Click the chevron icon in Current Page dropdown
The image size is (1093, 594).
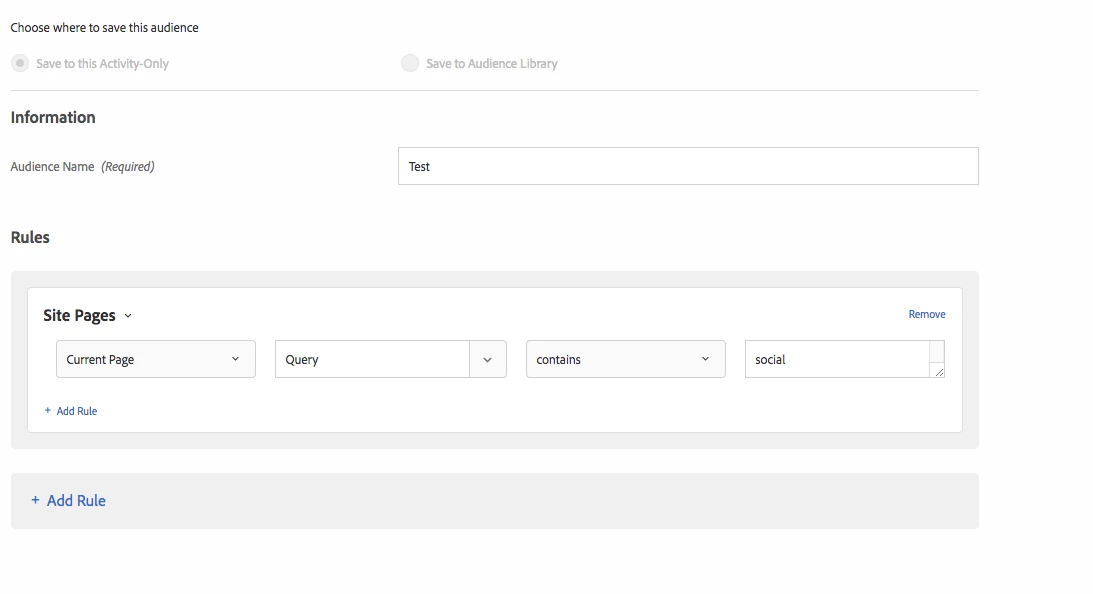coord(236,359)
